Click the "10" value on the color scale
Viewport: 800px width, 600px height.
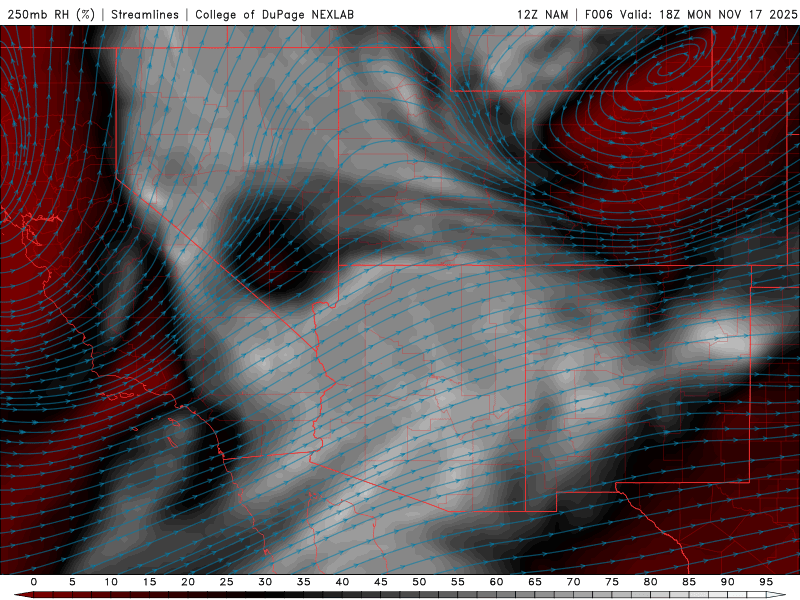tap(111, 582)
